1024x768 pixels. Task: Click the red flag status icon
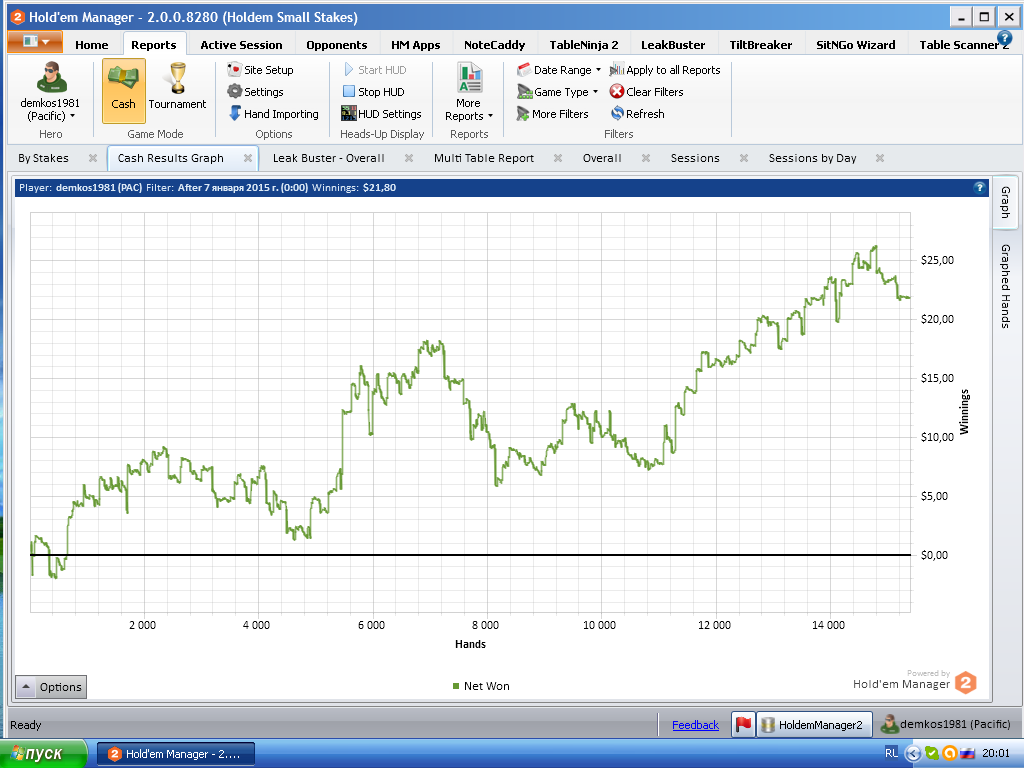point(743,724)
